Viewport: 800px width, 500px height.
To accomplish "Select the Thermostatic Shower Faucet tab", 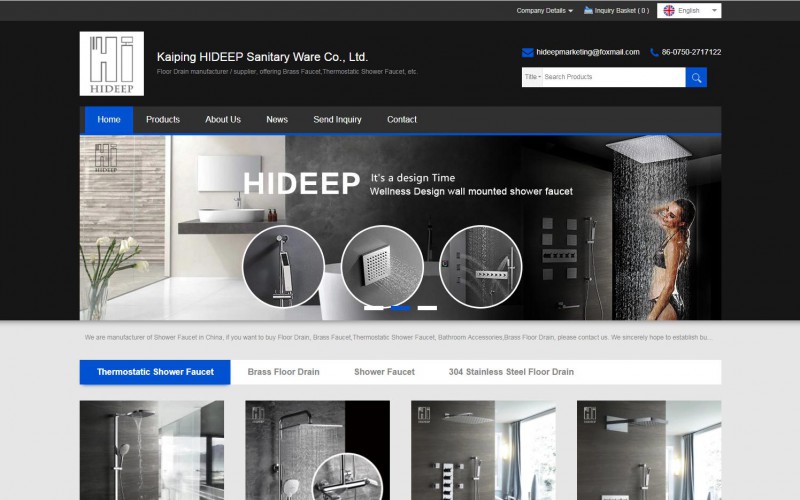I will tap(155, 372).
